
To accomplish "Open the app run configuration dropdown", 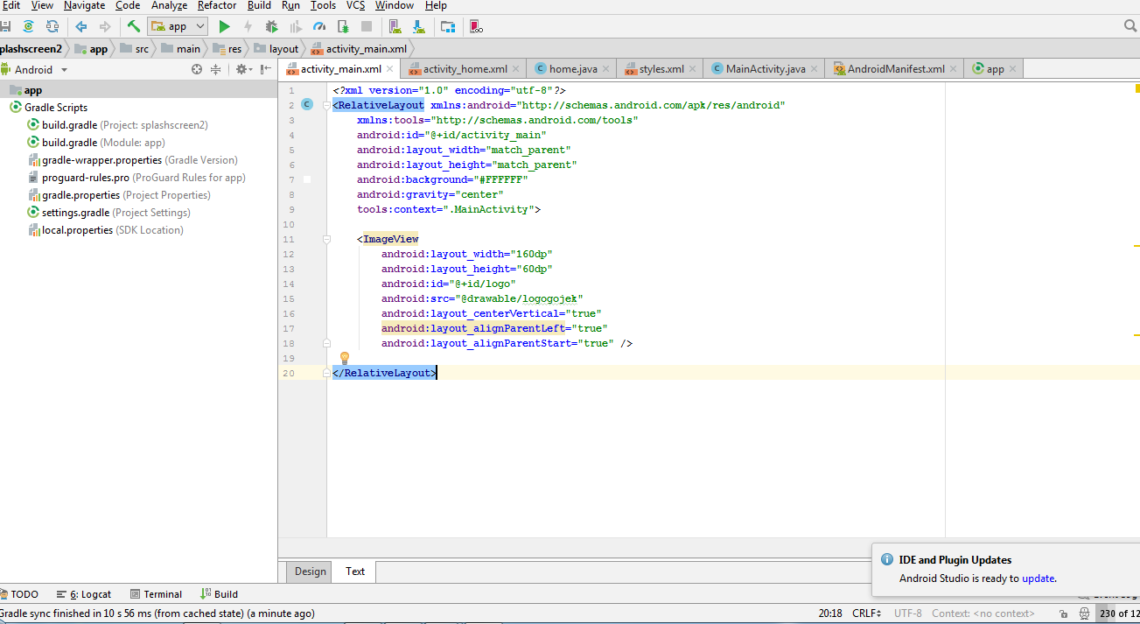I will point(177,26).
